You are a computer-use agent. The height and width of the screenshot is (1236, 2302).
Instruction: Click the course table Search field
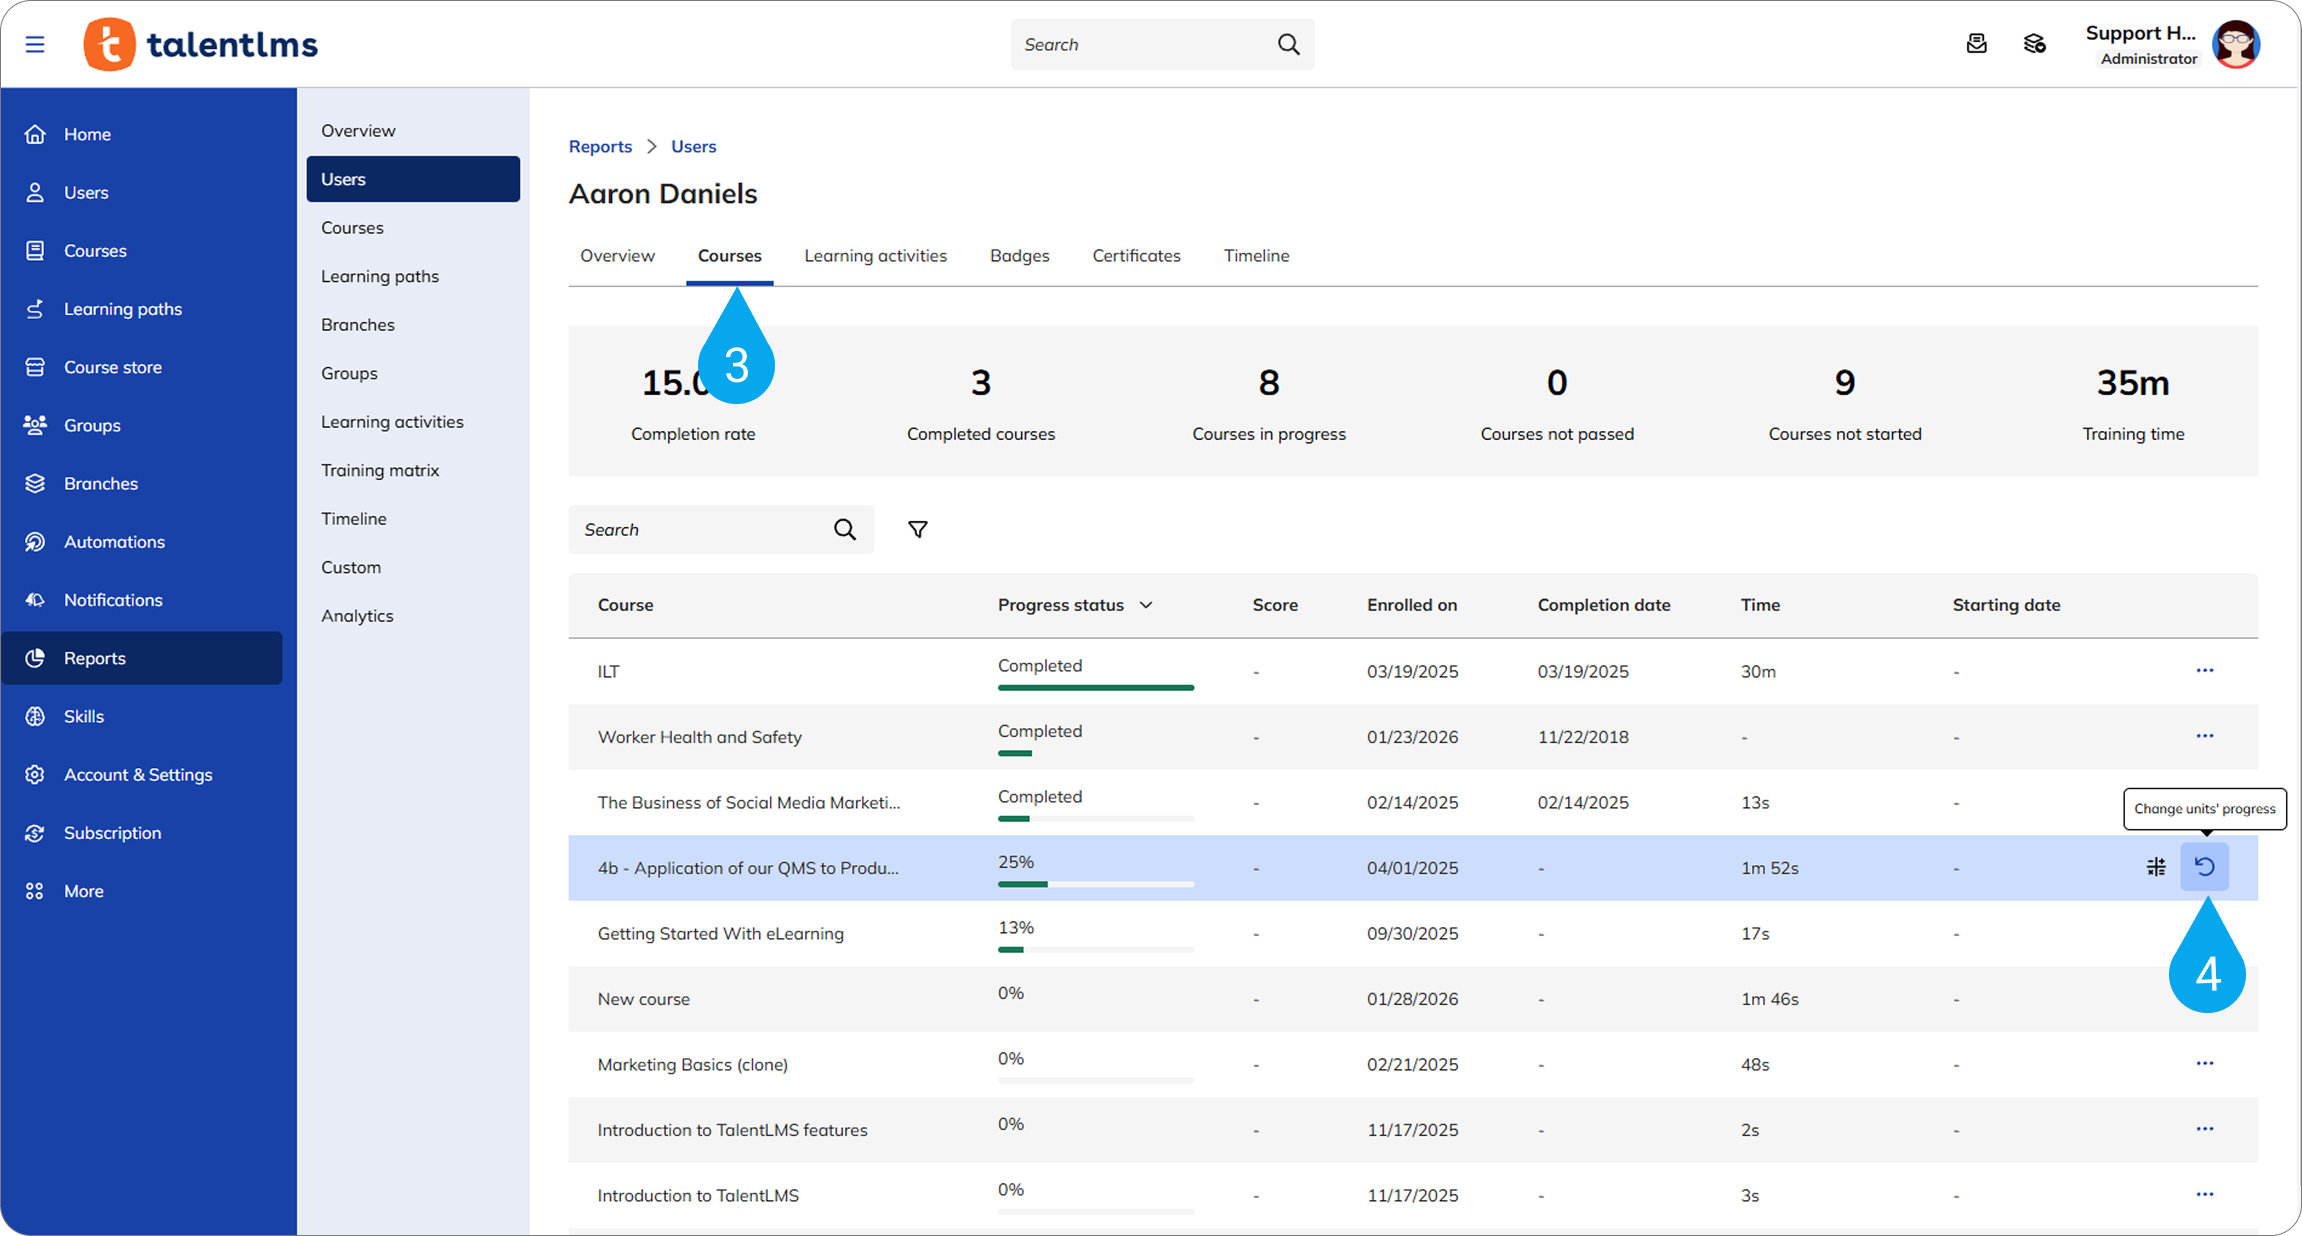700,529
